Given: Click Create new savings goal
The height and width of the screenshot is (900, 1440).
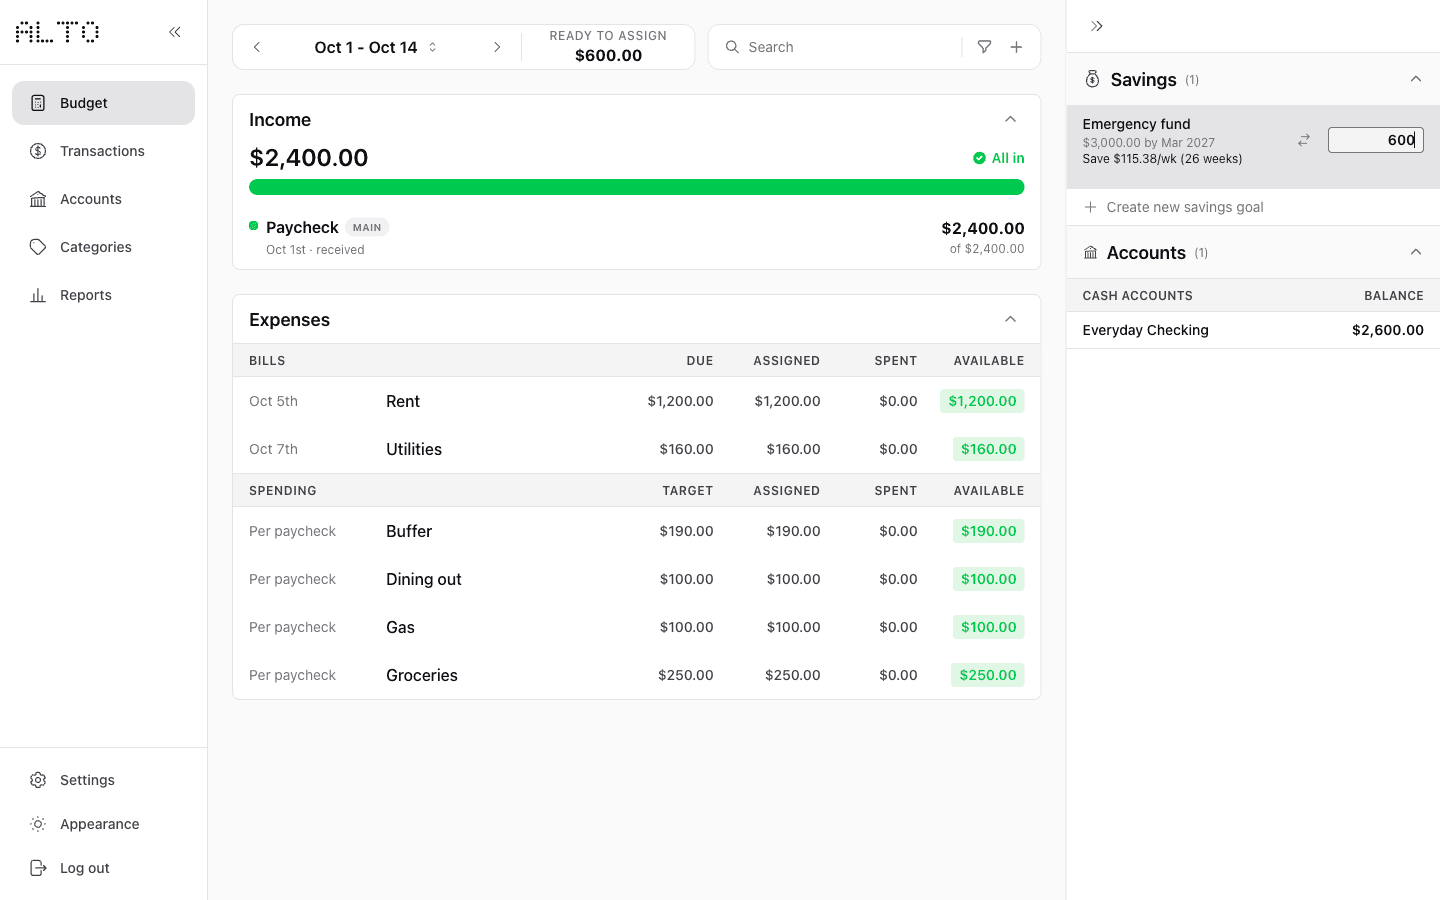Looking at the screenshot, I should [1174, 207].
